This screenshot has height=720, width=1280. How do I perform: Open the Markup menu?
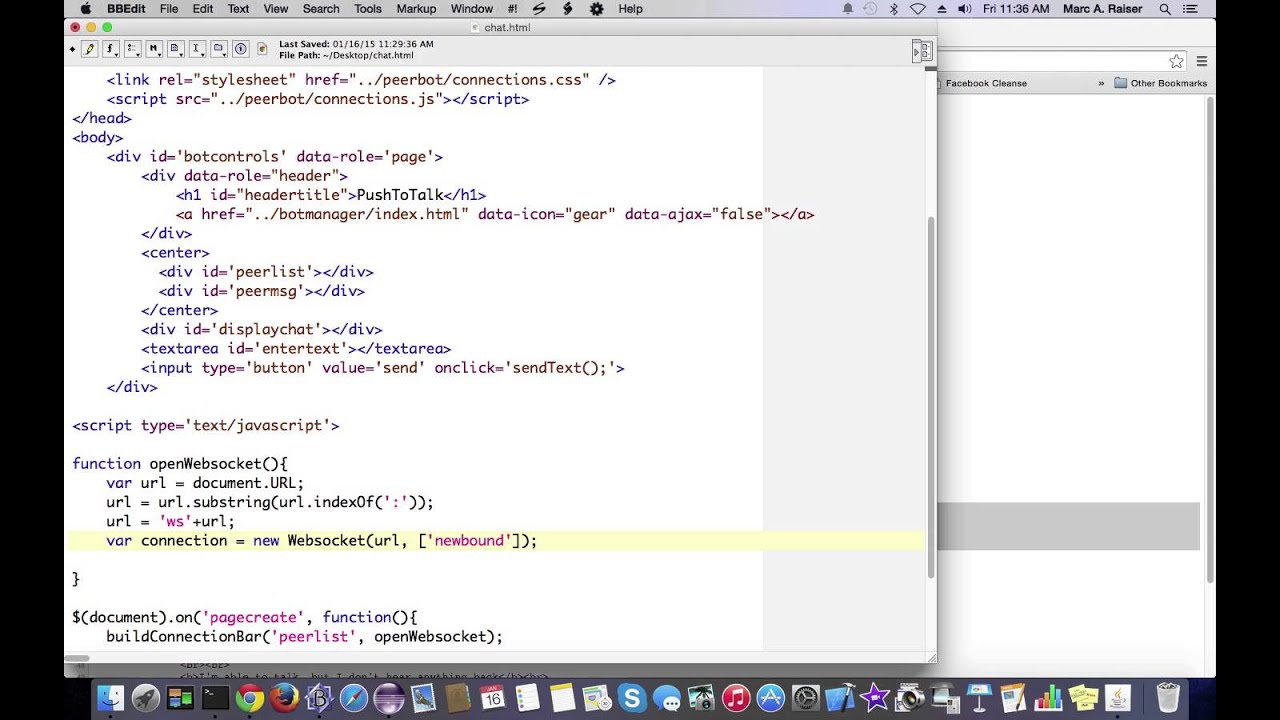416,9
